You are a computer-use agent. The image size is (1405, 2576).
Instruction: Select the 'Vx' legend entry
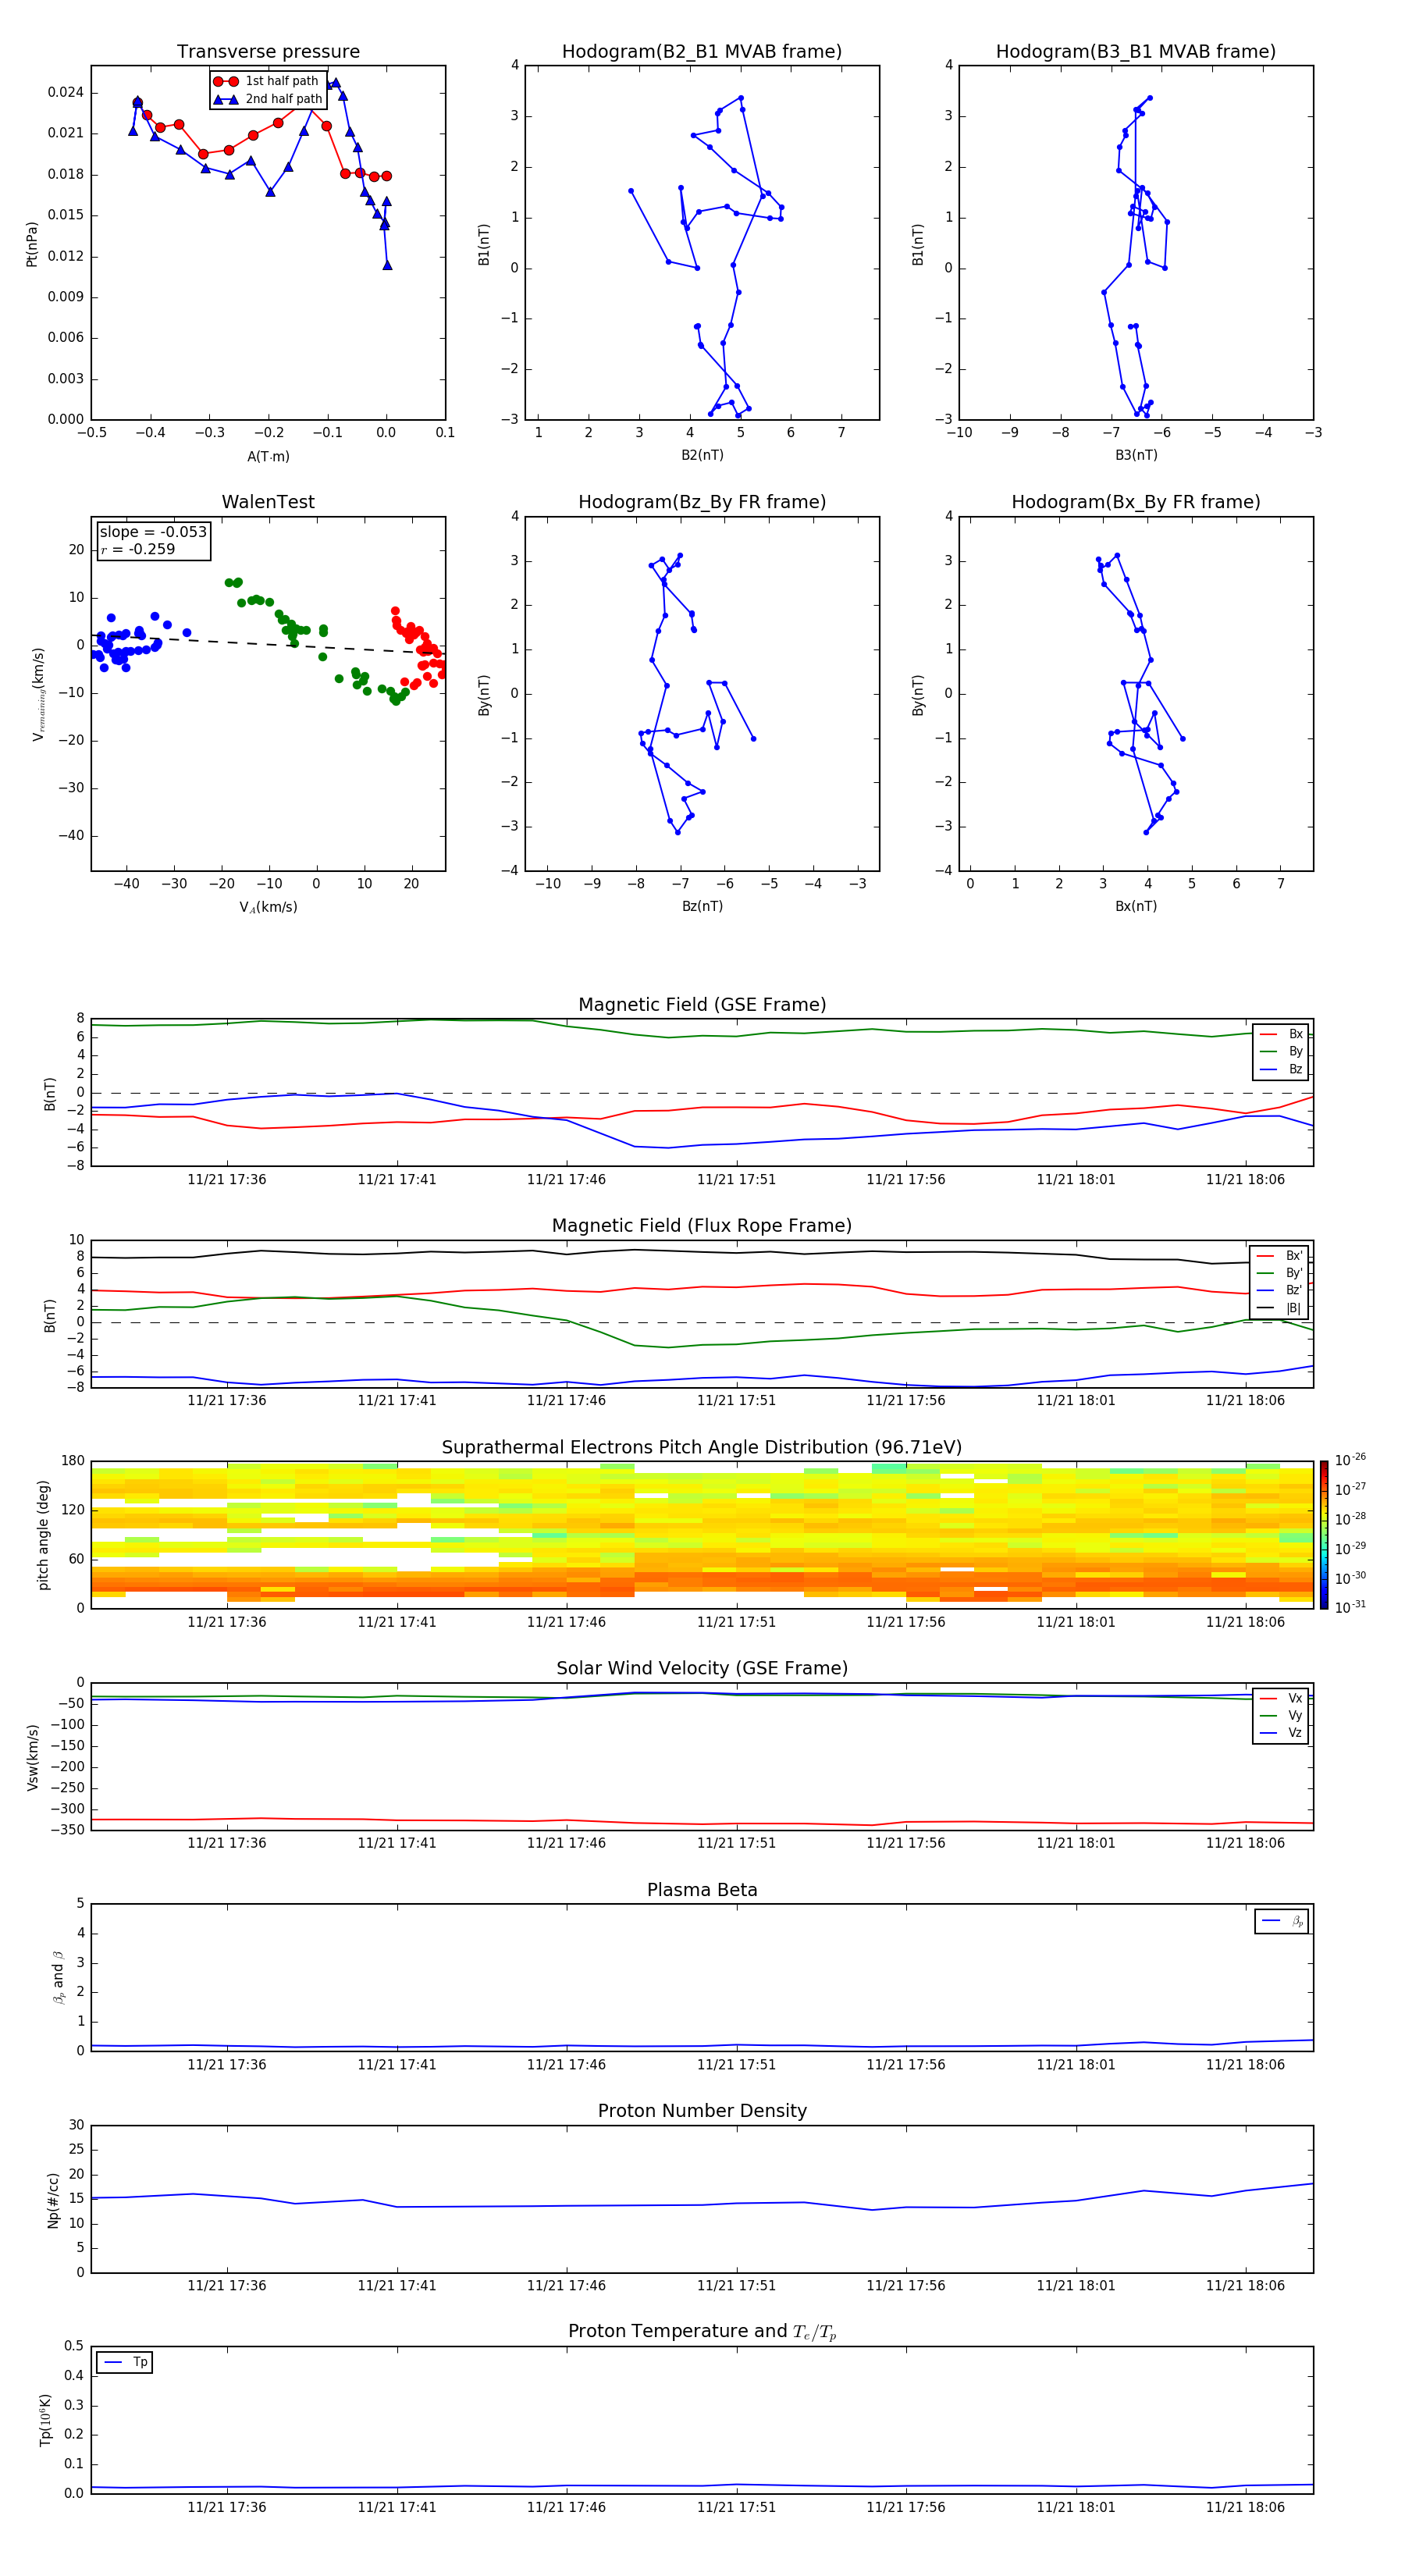(1281, 1698)
